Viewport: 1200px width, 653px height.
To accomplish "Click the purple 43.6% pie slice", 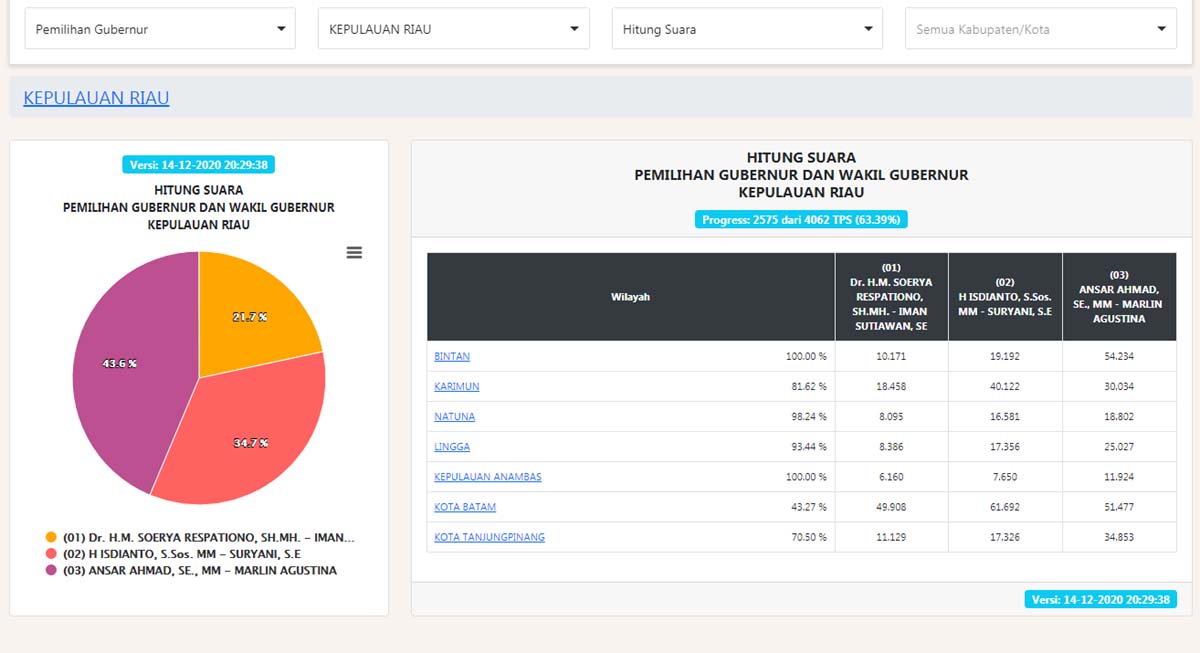I will [125, 370].
